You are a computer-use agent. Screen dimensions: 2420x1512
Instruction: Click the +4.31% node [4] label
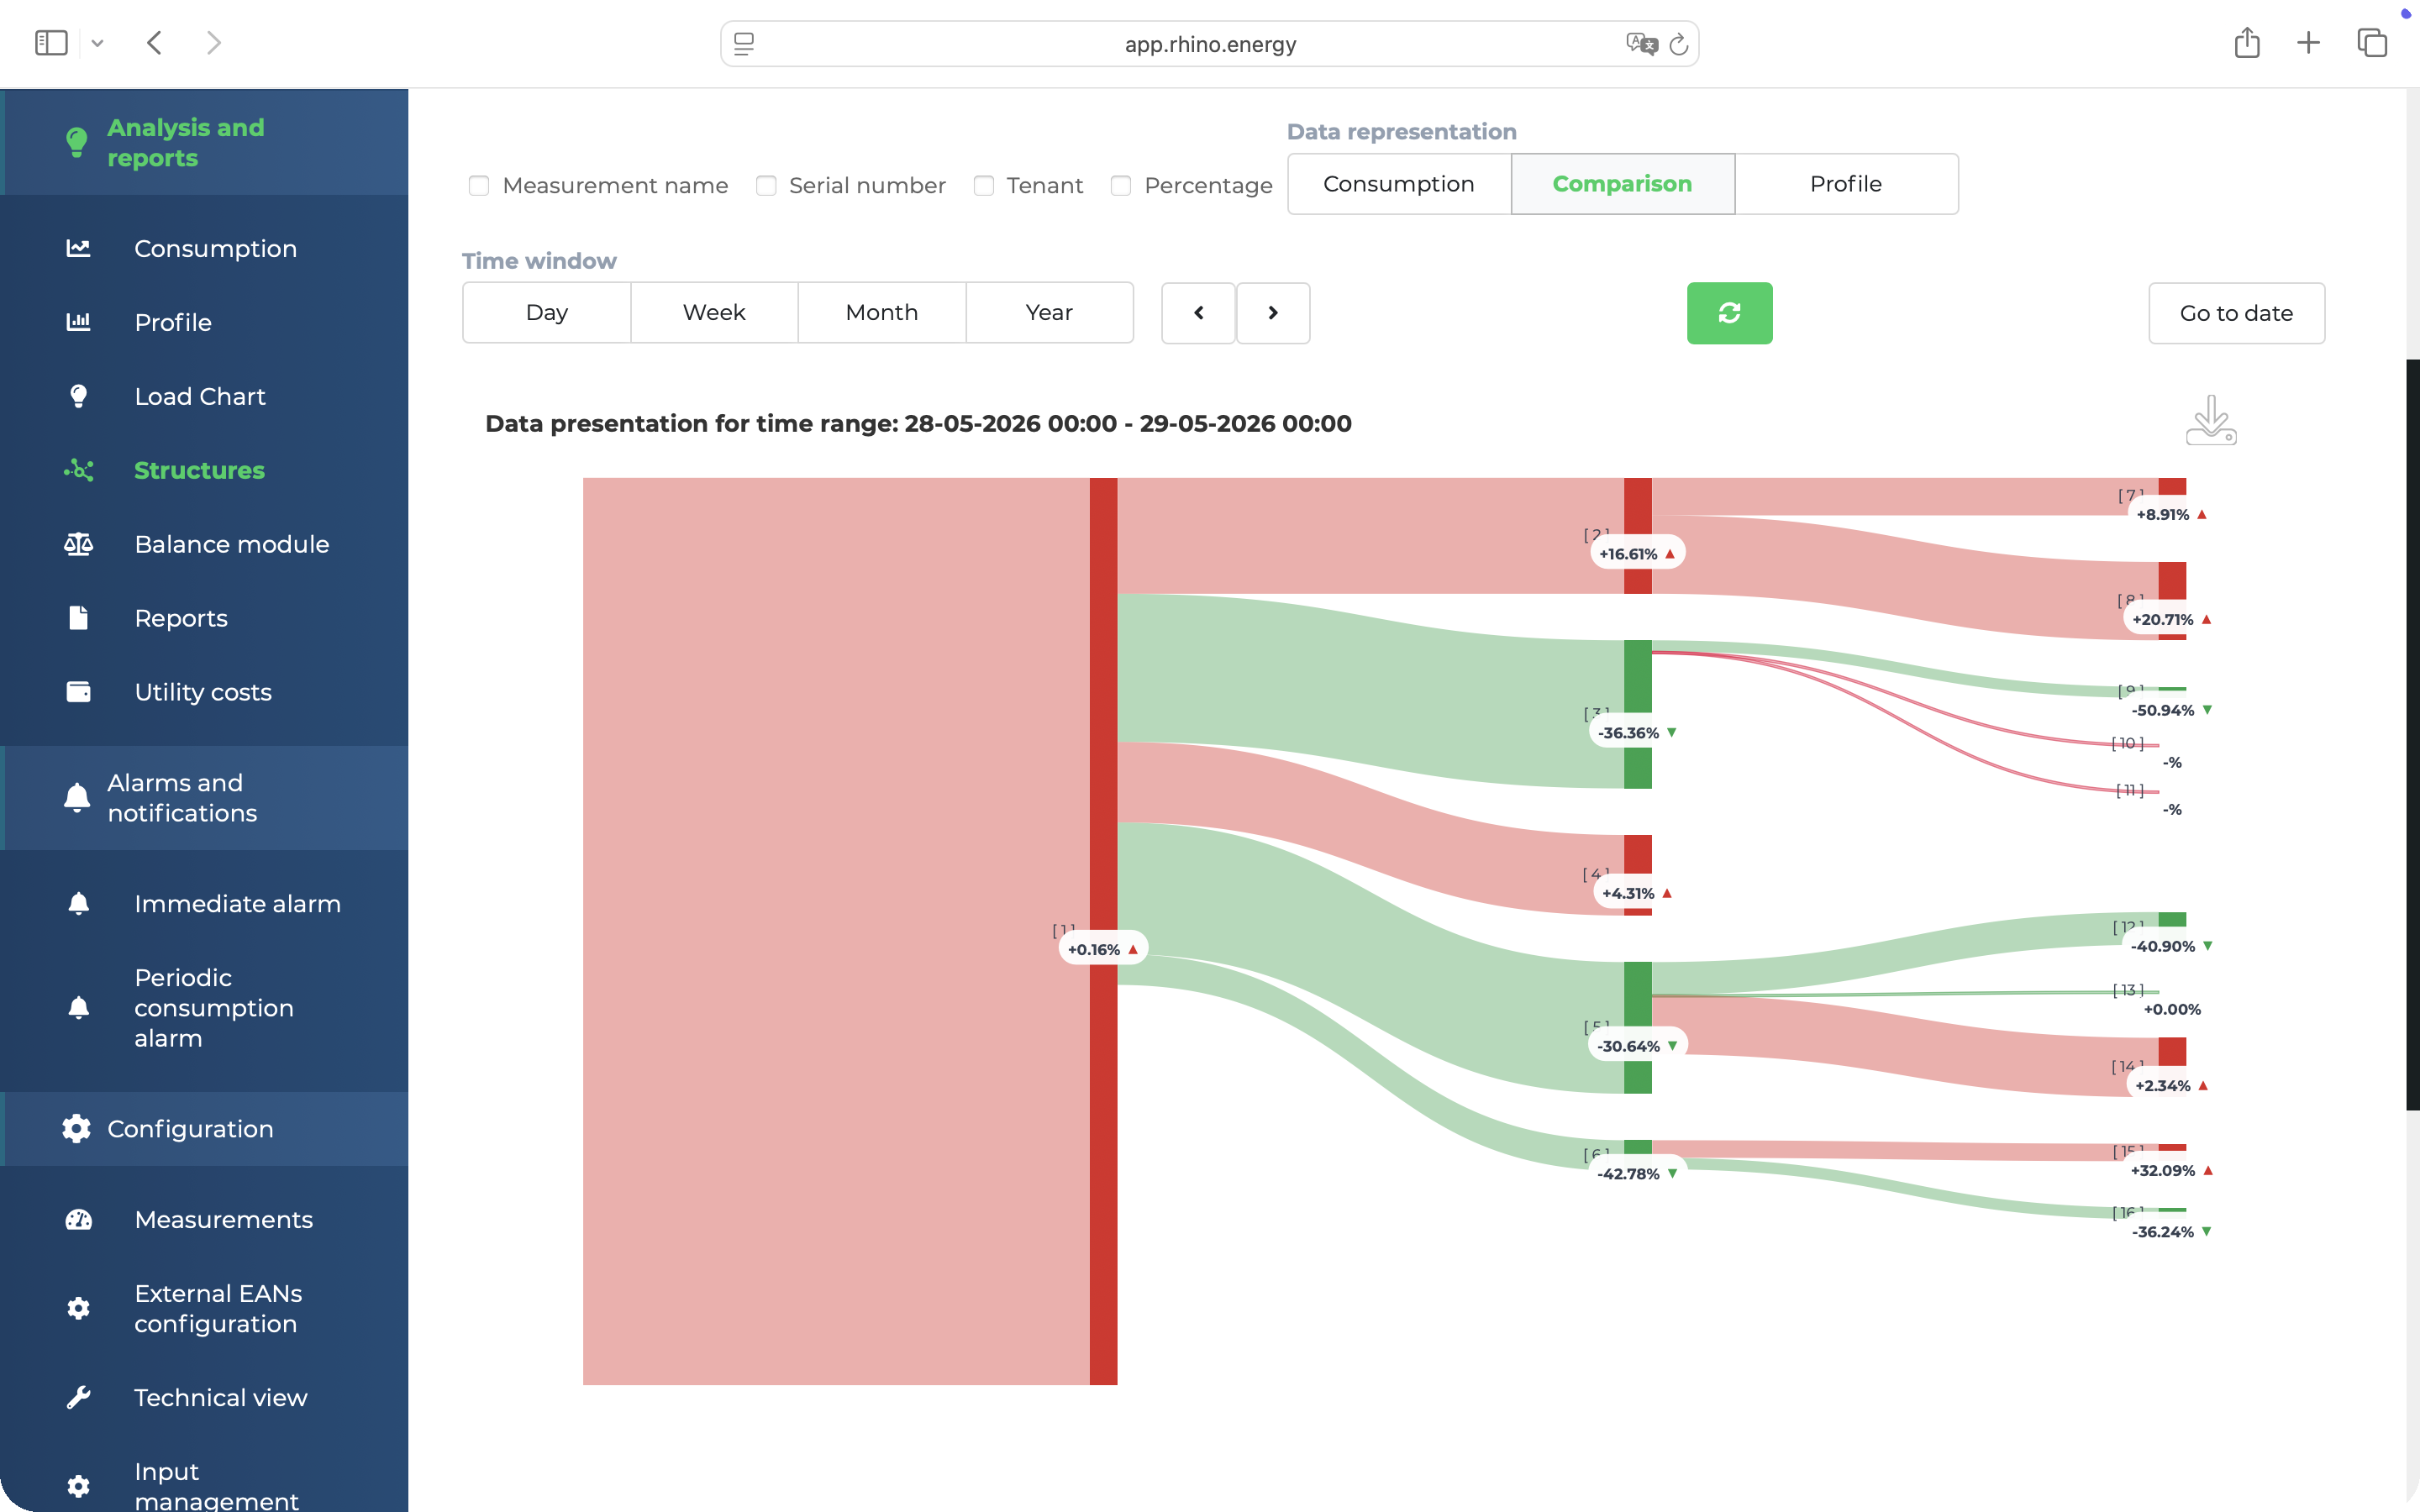click(x=1637, y=893)
